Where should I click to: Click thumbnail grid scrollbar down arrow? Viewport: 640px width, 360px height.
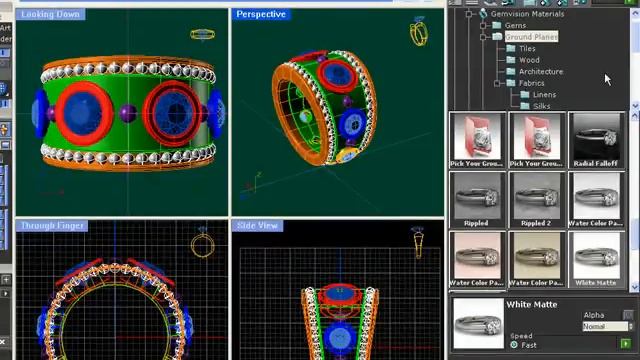(635, 287)
